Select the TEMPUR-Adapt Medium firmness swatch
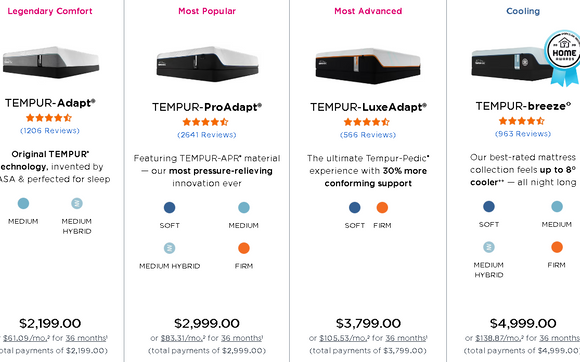The image size is (580, 362). 23,203
